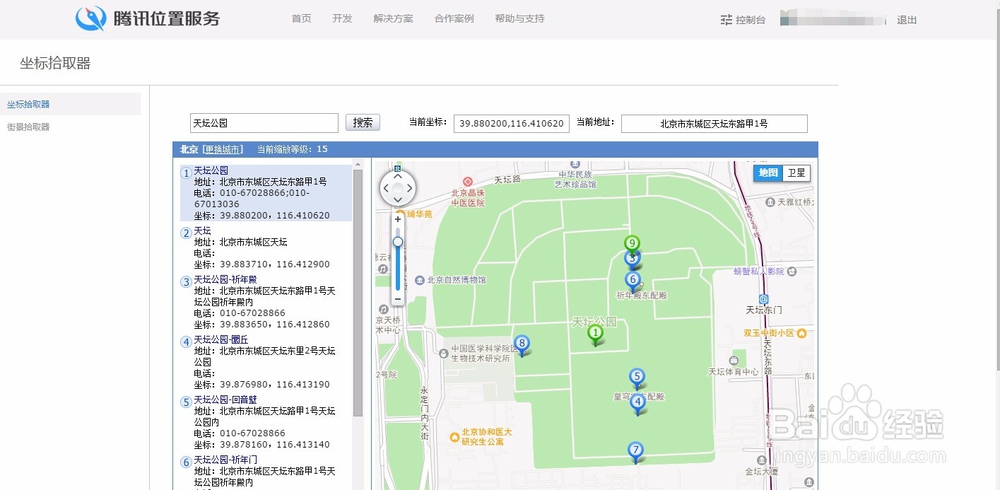This screenshot has width=1000, height=490.
Task: Click the 祈年殿东配殿 map label
Action: [x=642, y=295]
